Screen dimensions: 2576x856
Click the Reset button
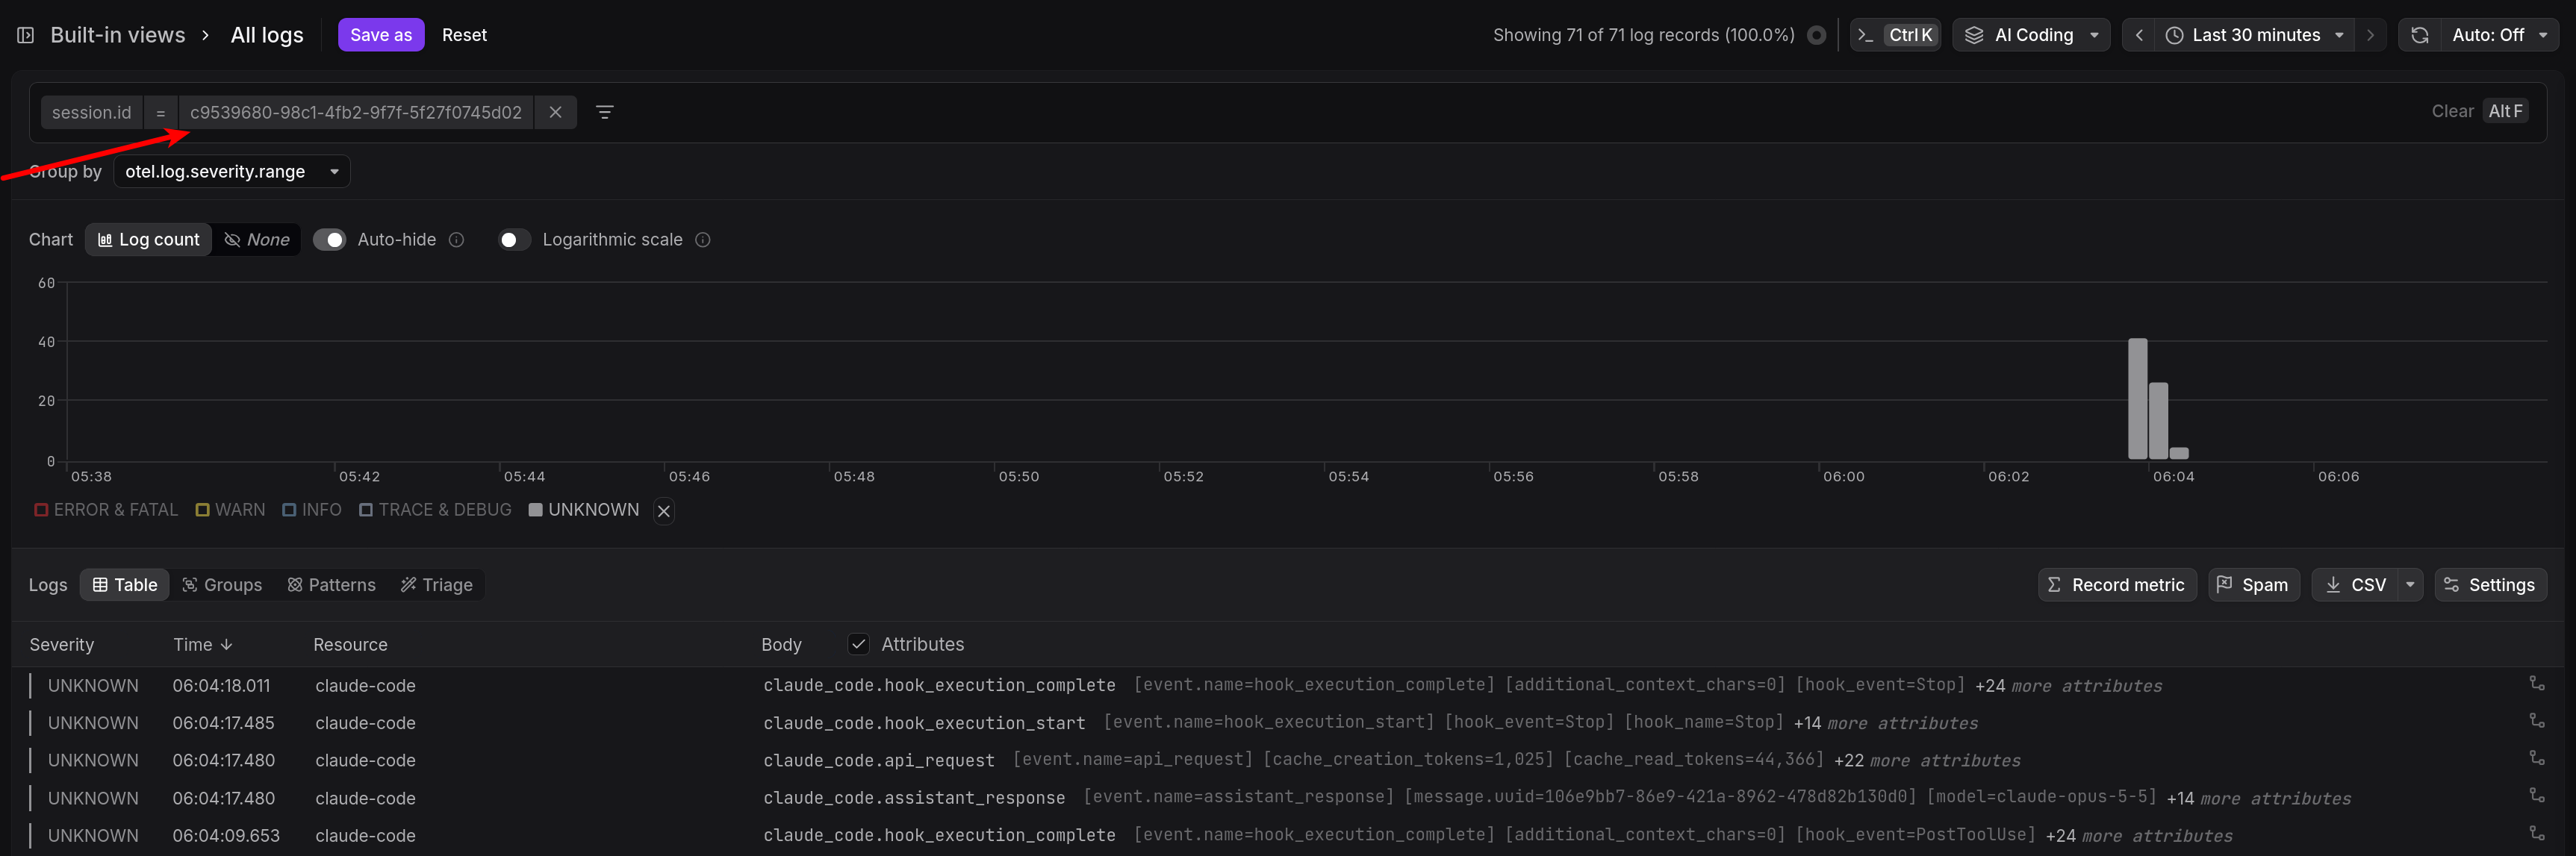464,35
